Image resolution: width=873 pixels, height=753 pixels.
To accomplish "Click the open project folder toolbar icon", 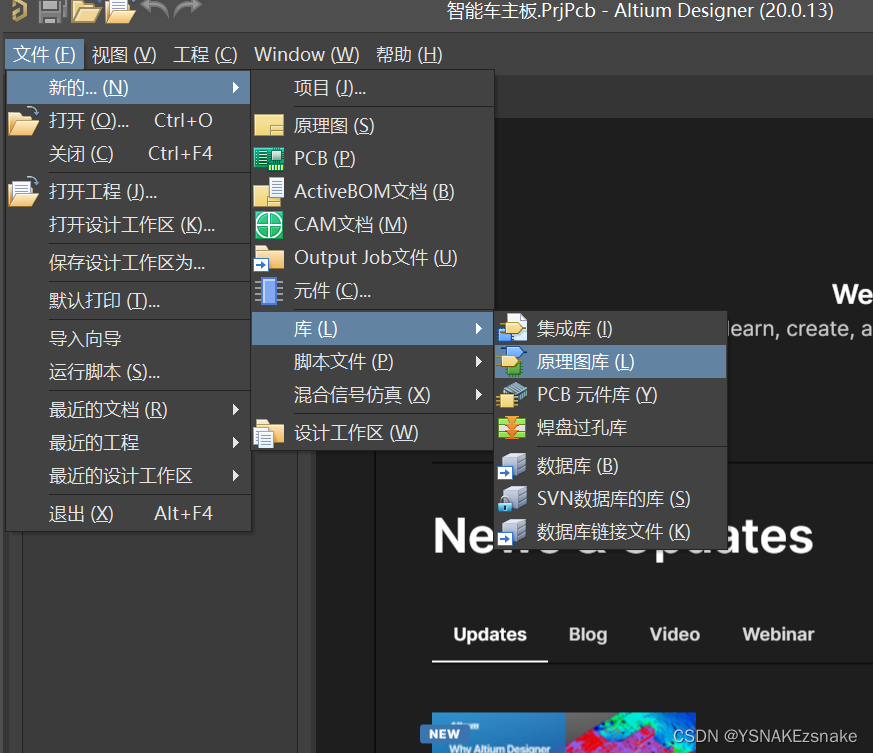I will click(120, 11).
